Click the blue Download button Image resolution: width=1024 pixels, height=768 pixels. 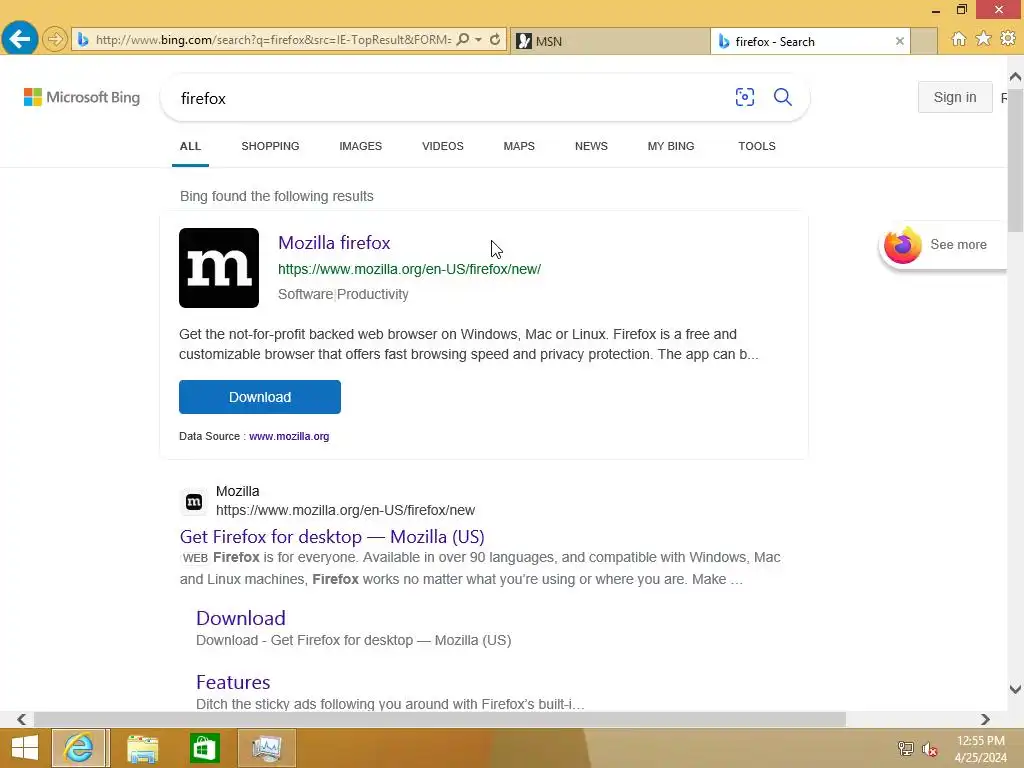[260, 397]
